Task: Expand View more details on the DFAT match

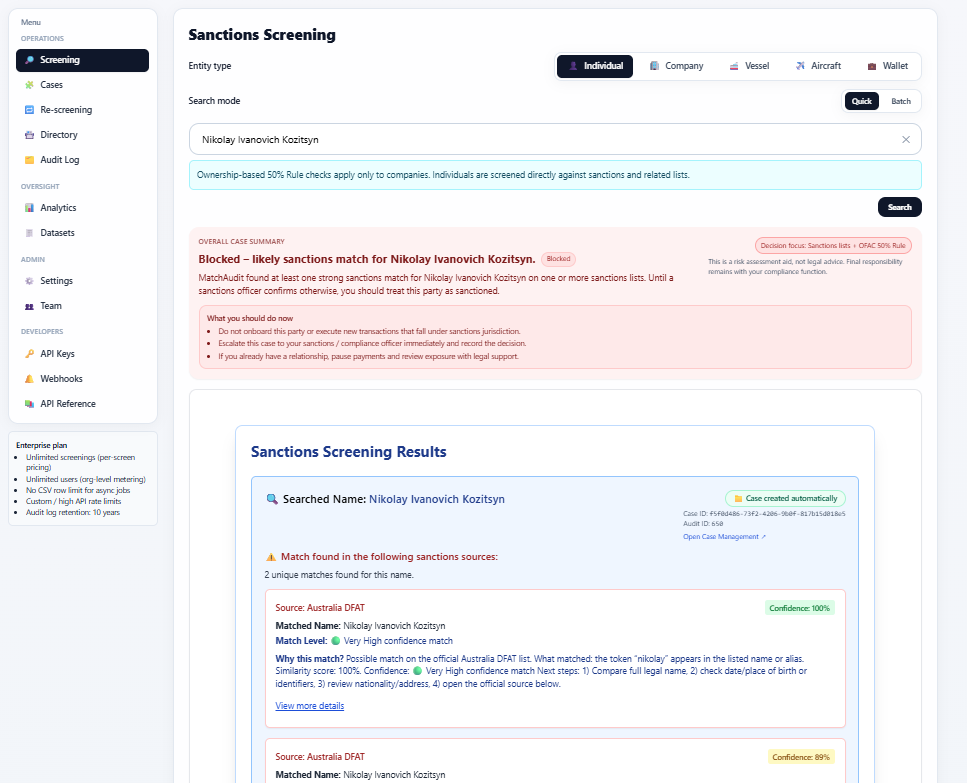Action: coord(309,705)
